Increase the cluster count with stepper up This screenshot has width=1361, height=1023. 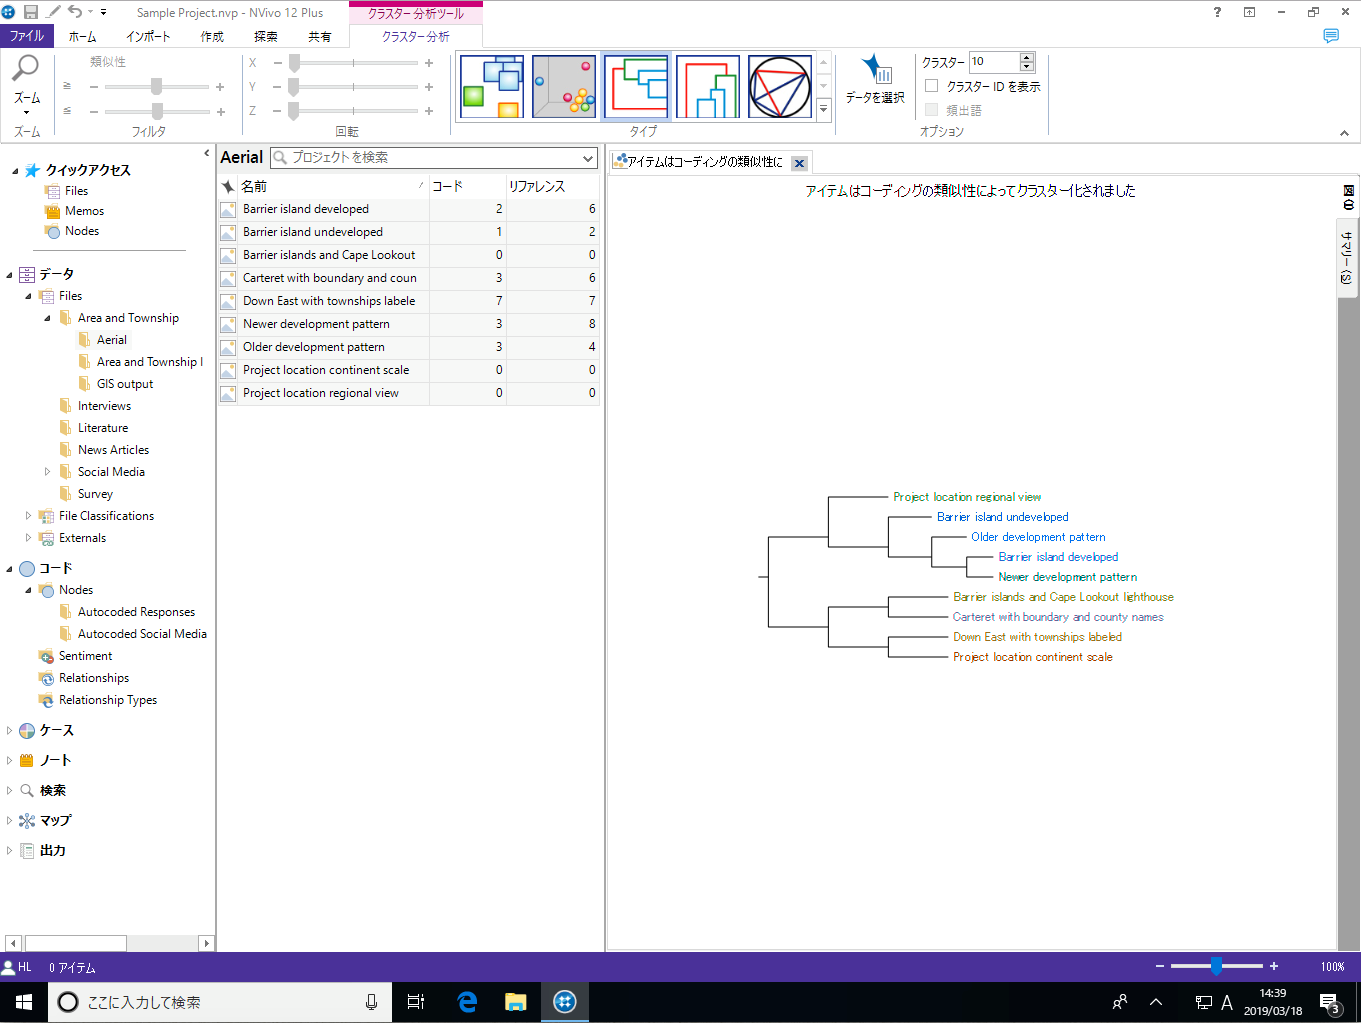[x=1027, y=57]
